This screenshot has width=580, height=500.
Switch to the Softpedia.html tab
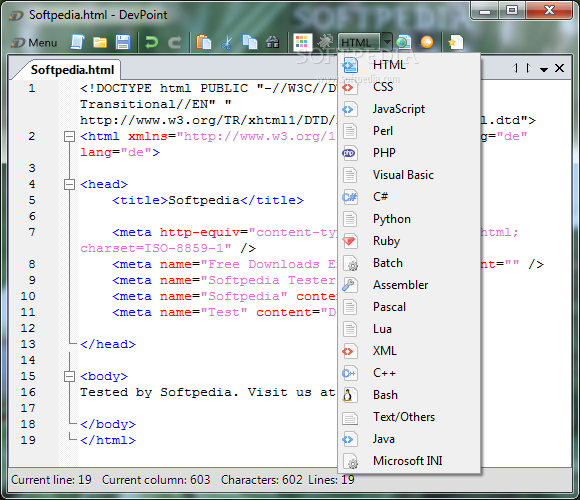[x=72, y=70]
